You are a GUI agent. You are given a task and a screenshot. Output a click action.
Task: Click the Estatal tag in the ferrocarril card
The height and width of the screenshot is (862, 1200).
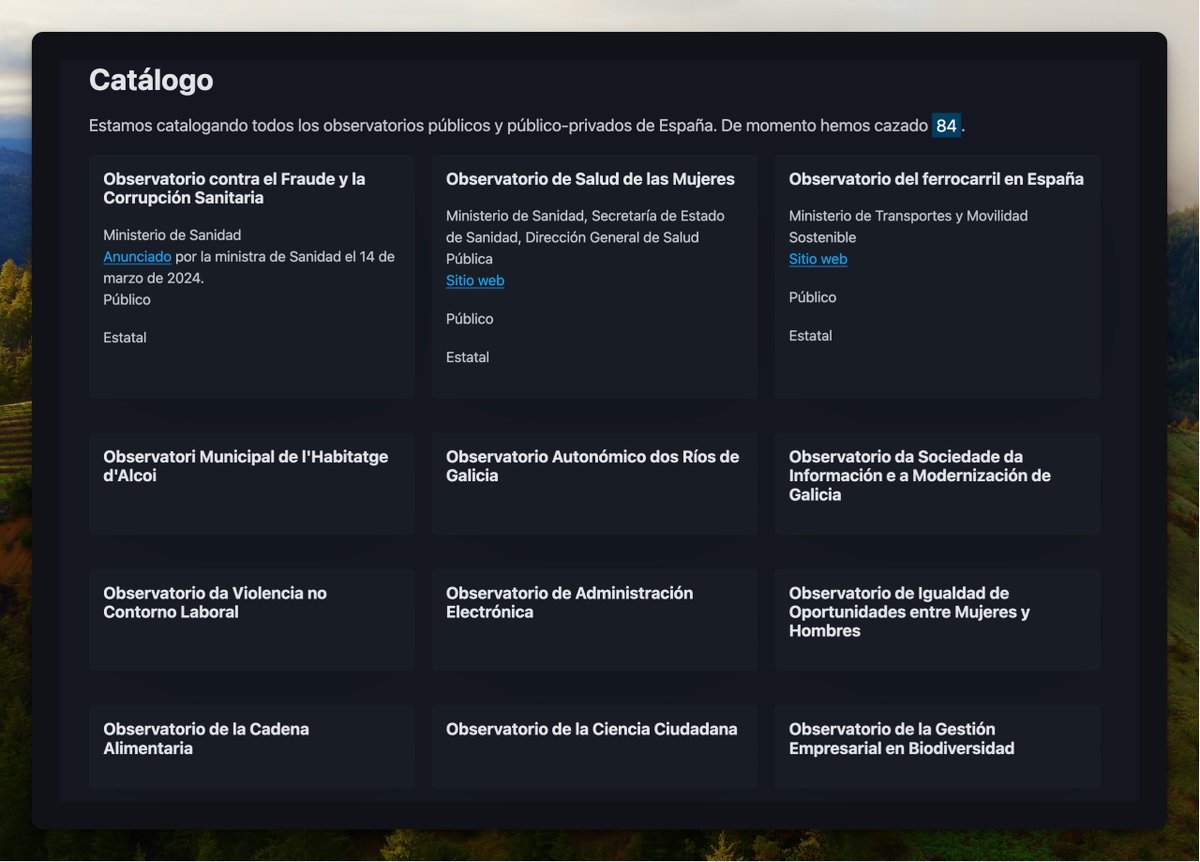click(810, 335)
